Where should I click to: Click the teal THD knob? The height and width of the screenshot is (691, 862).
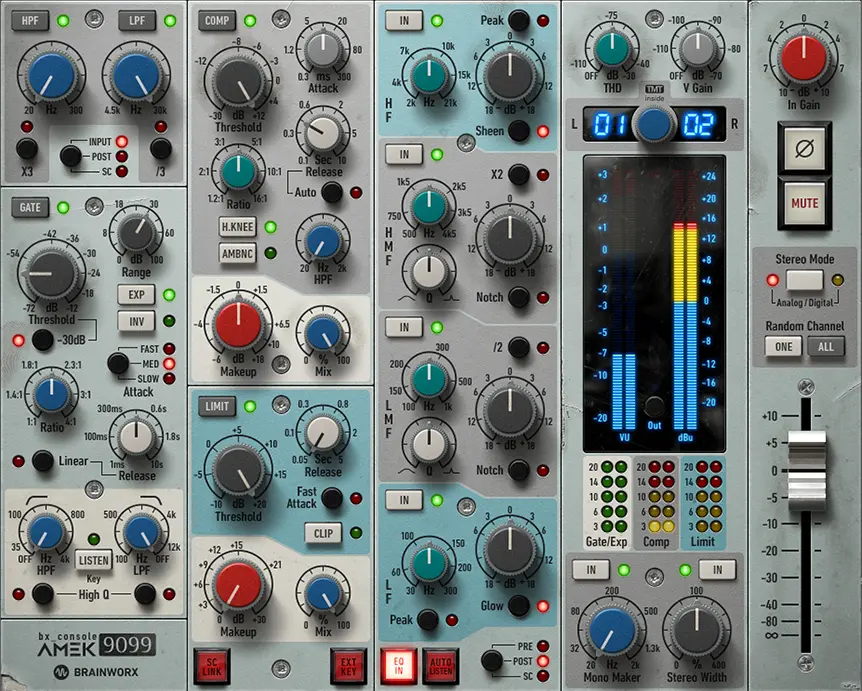coord(612,48)
